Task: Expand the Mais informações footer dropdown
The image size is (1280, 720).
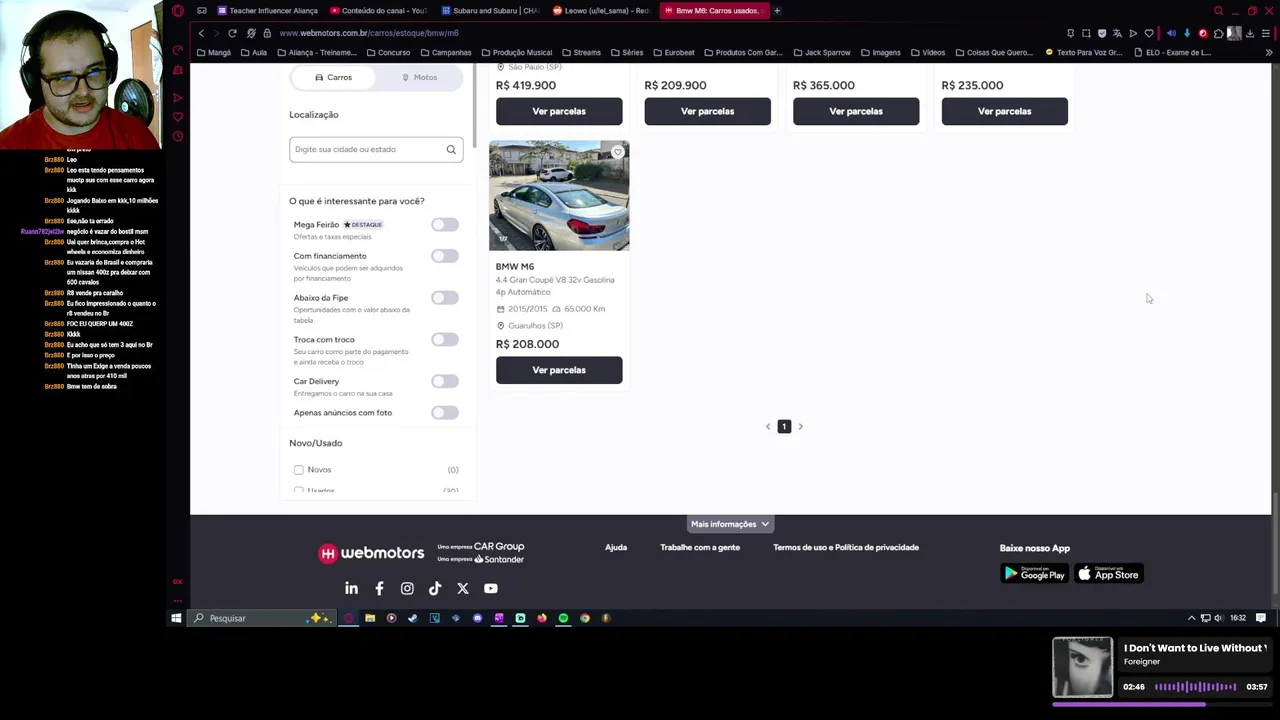Action: coord(729,524)
